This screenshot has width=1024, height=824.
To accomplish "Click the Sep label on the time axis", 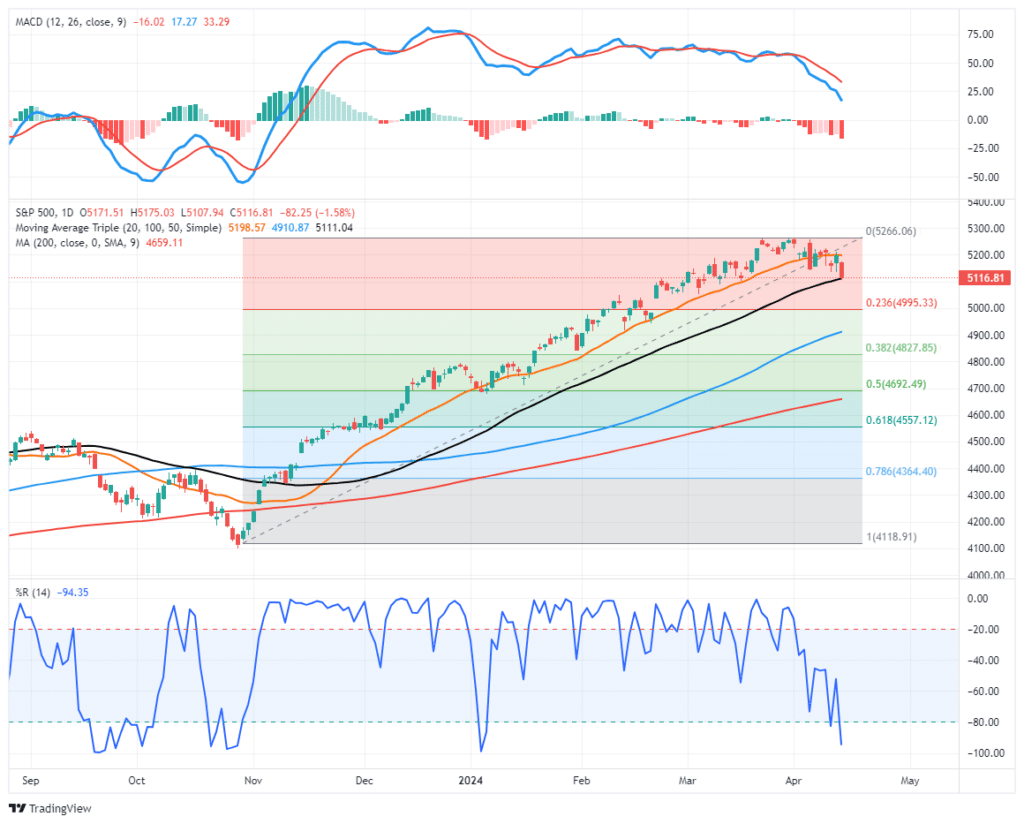I will click(x=31, y=781).
